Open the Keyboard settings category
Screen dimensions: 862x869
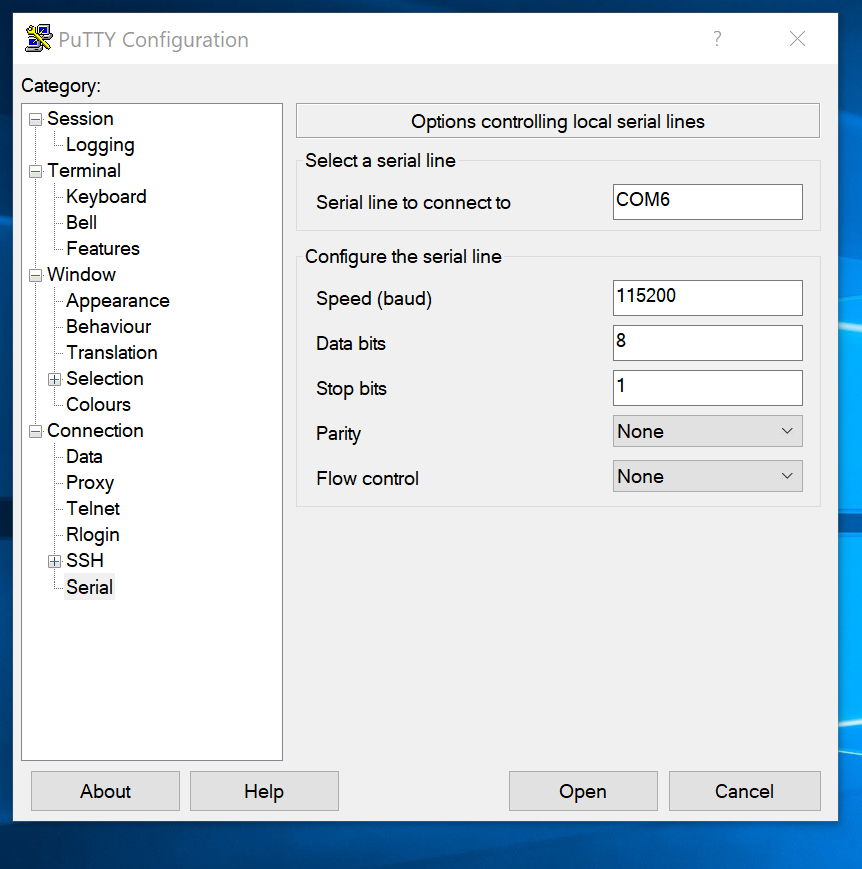pos(106,197)
